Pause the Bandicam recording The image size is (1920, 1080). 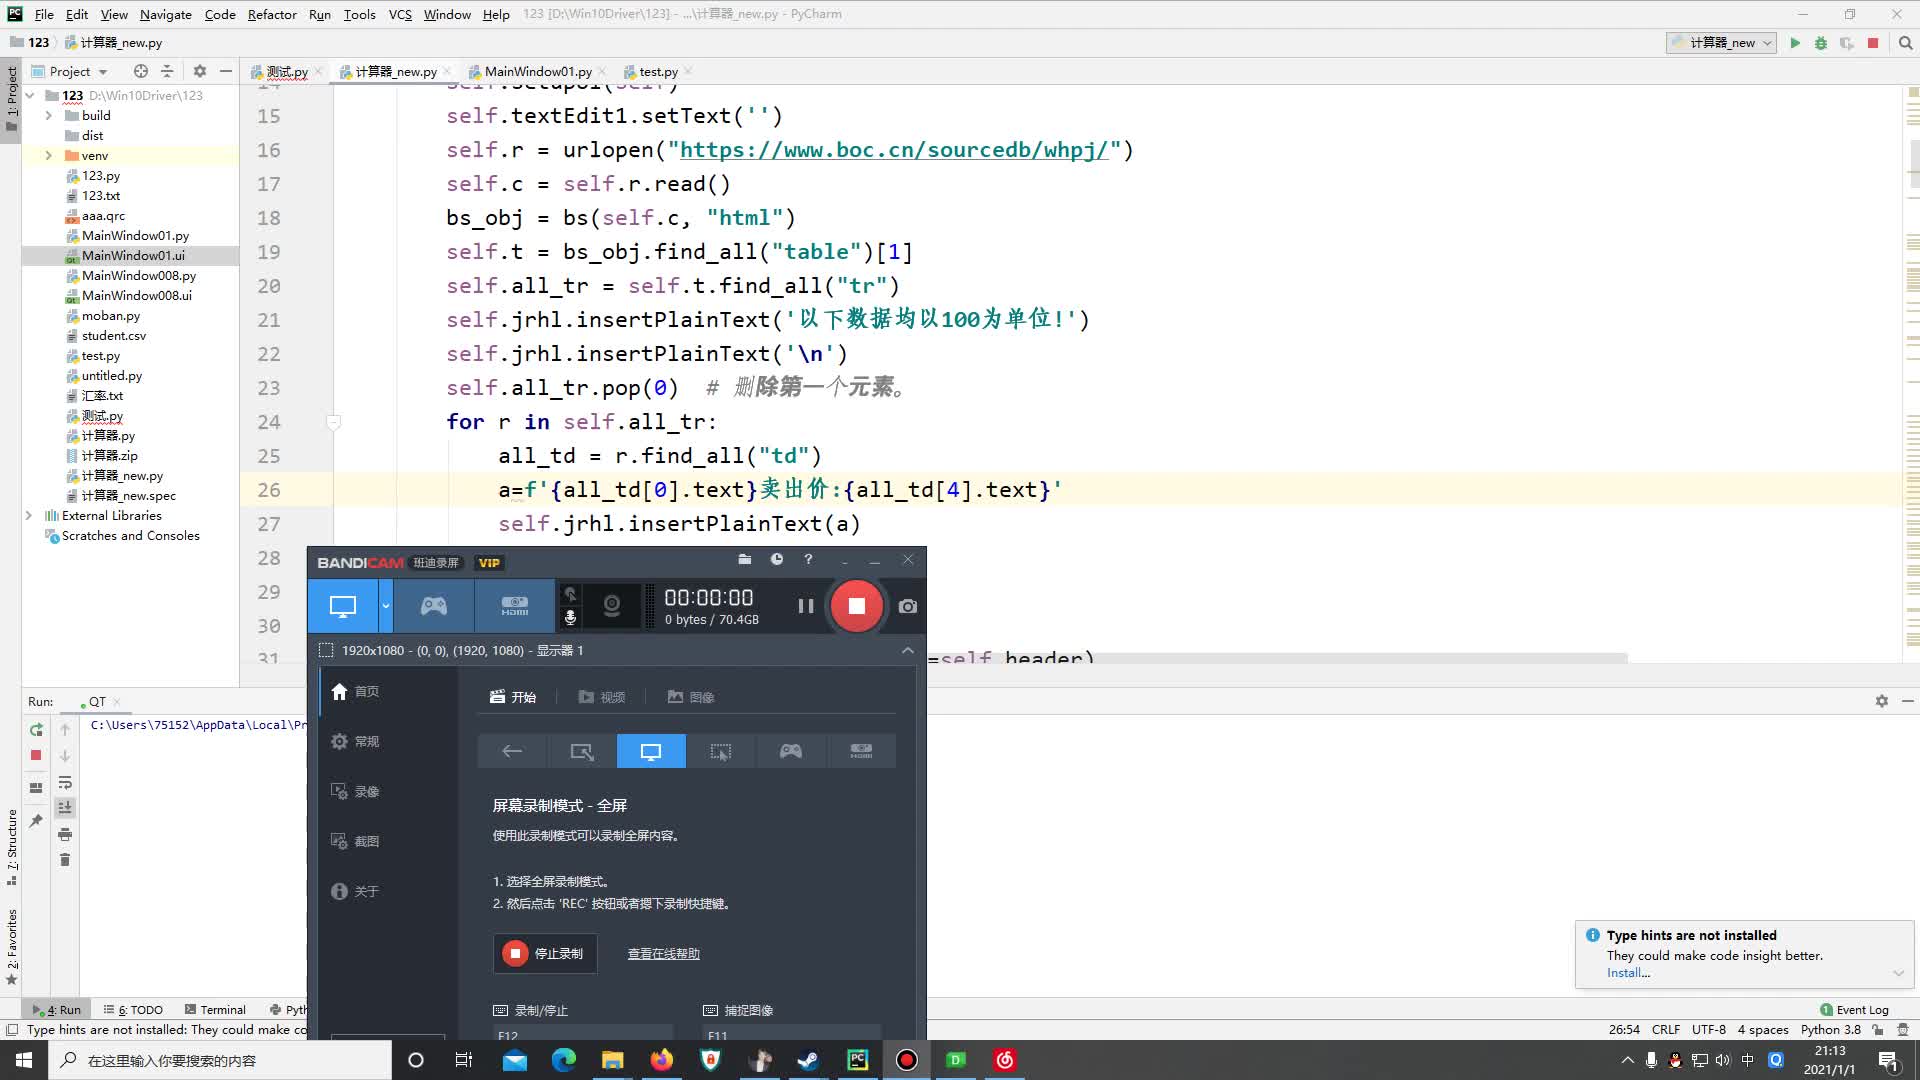tap(805, 606)
